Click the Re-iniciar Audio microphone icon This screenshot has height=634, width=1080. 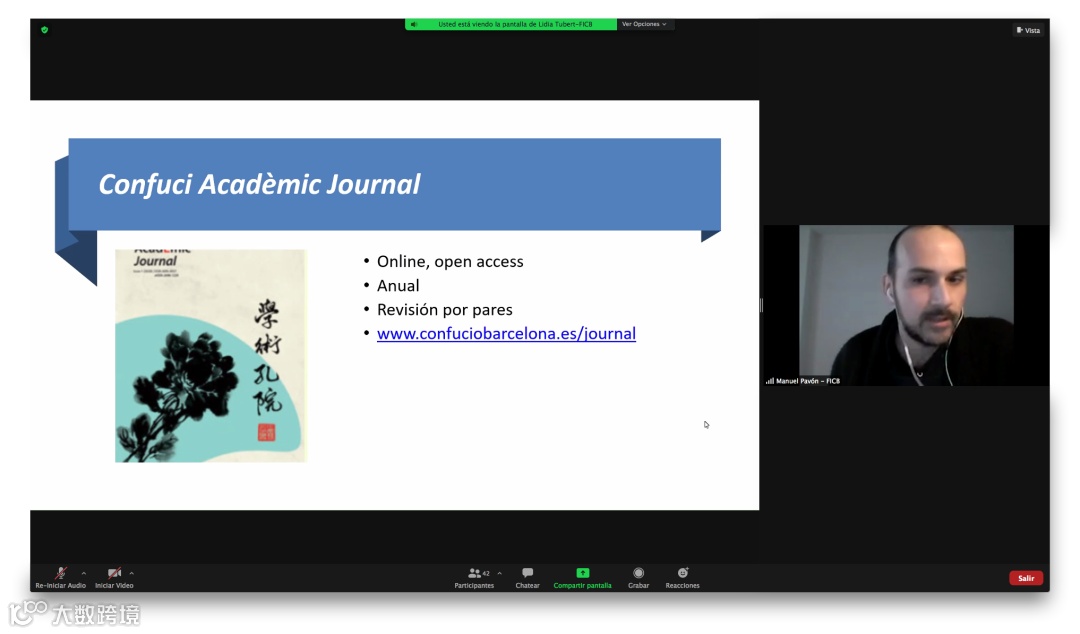coord(61,573)
